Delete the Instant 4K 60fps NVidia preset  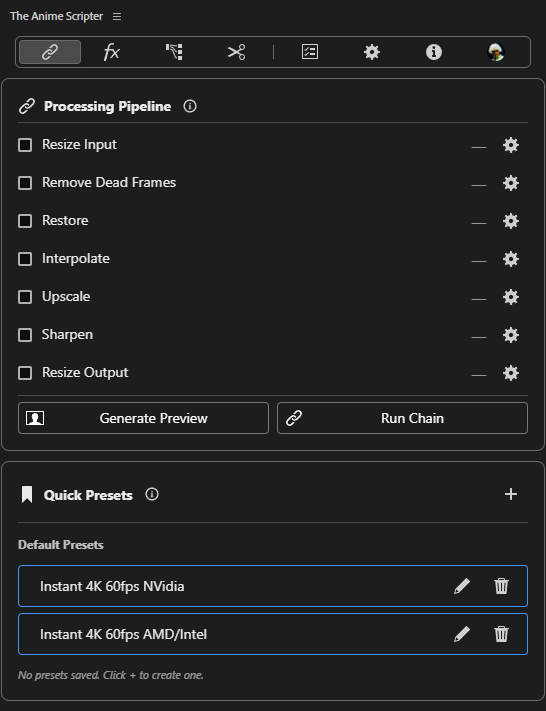501,586
